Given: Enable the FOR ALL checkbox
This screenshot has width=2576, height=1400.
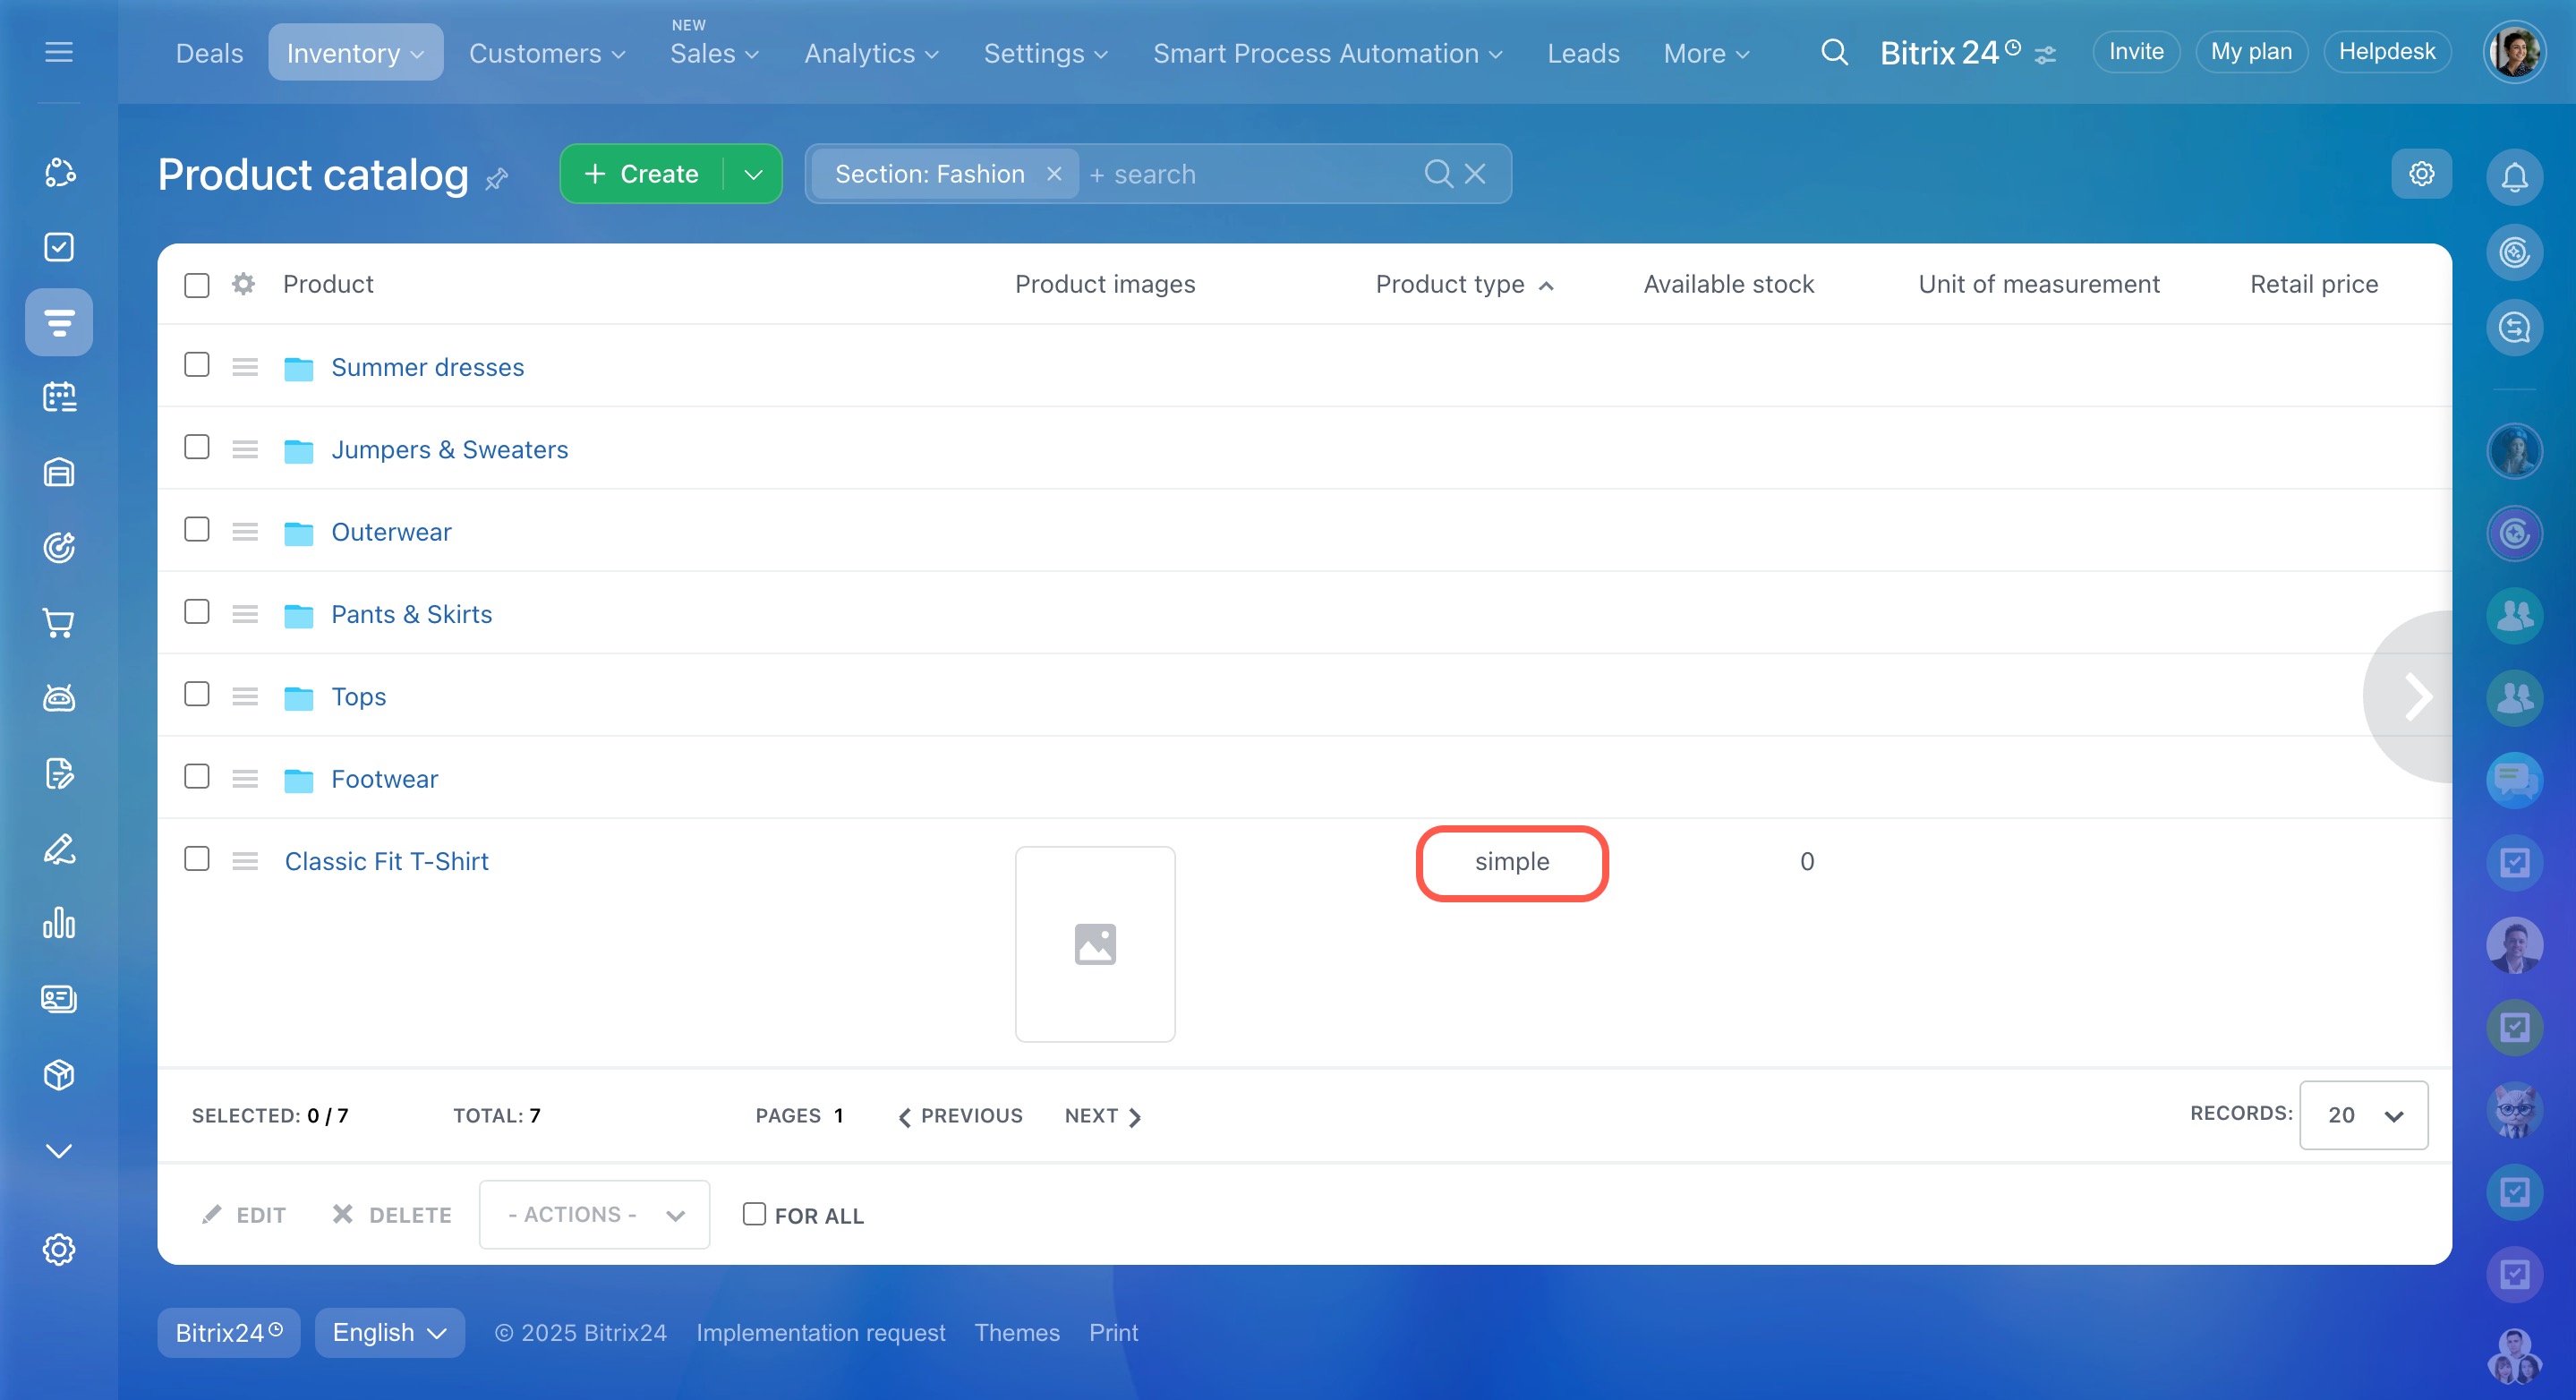Looking at the screenshot, I should pos(754,1214).
